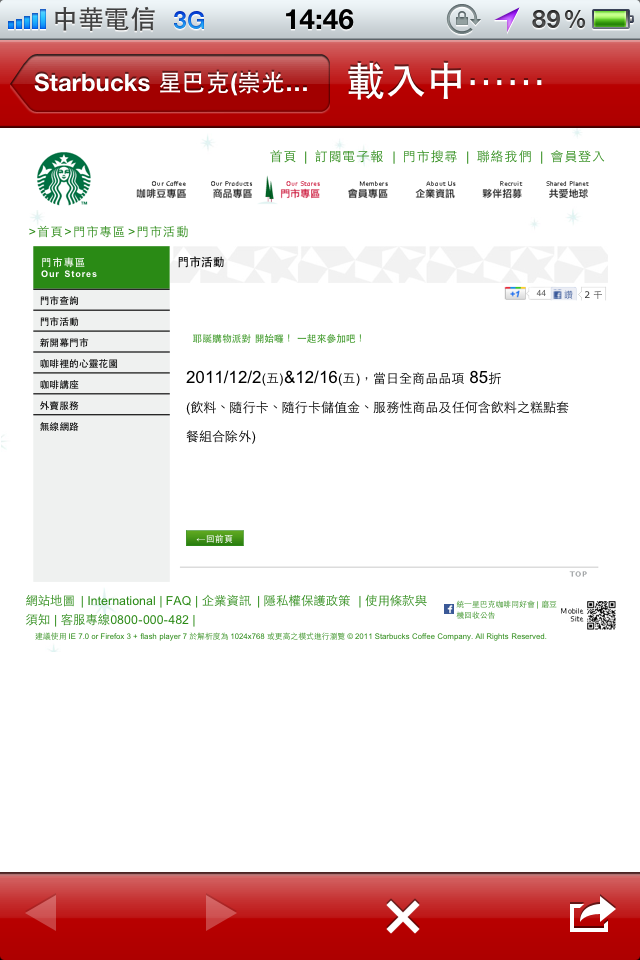
Task: Tap the Starbucks 星巴克 back button
Action: [x=170, y=83]
